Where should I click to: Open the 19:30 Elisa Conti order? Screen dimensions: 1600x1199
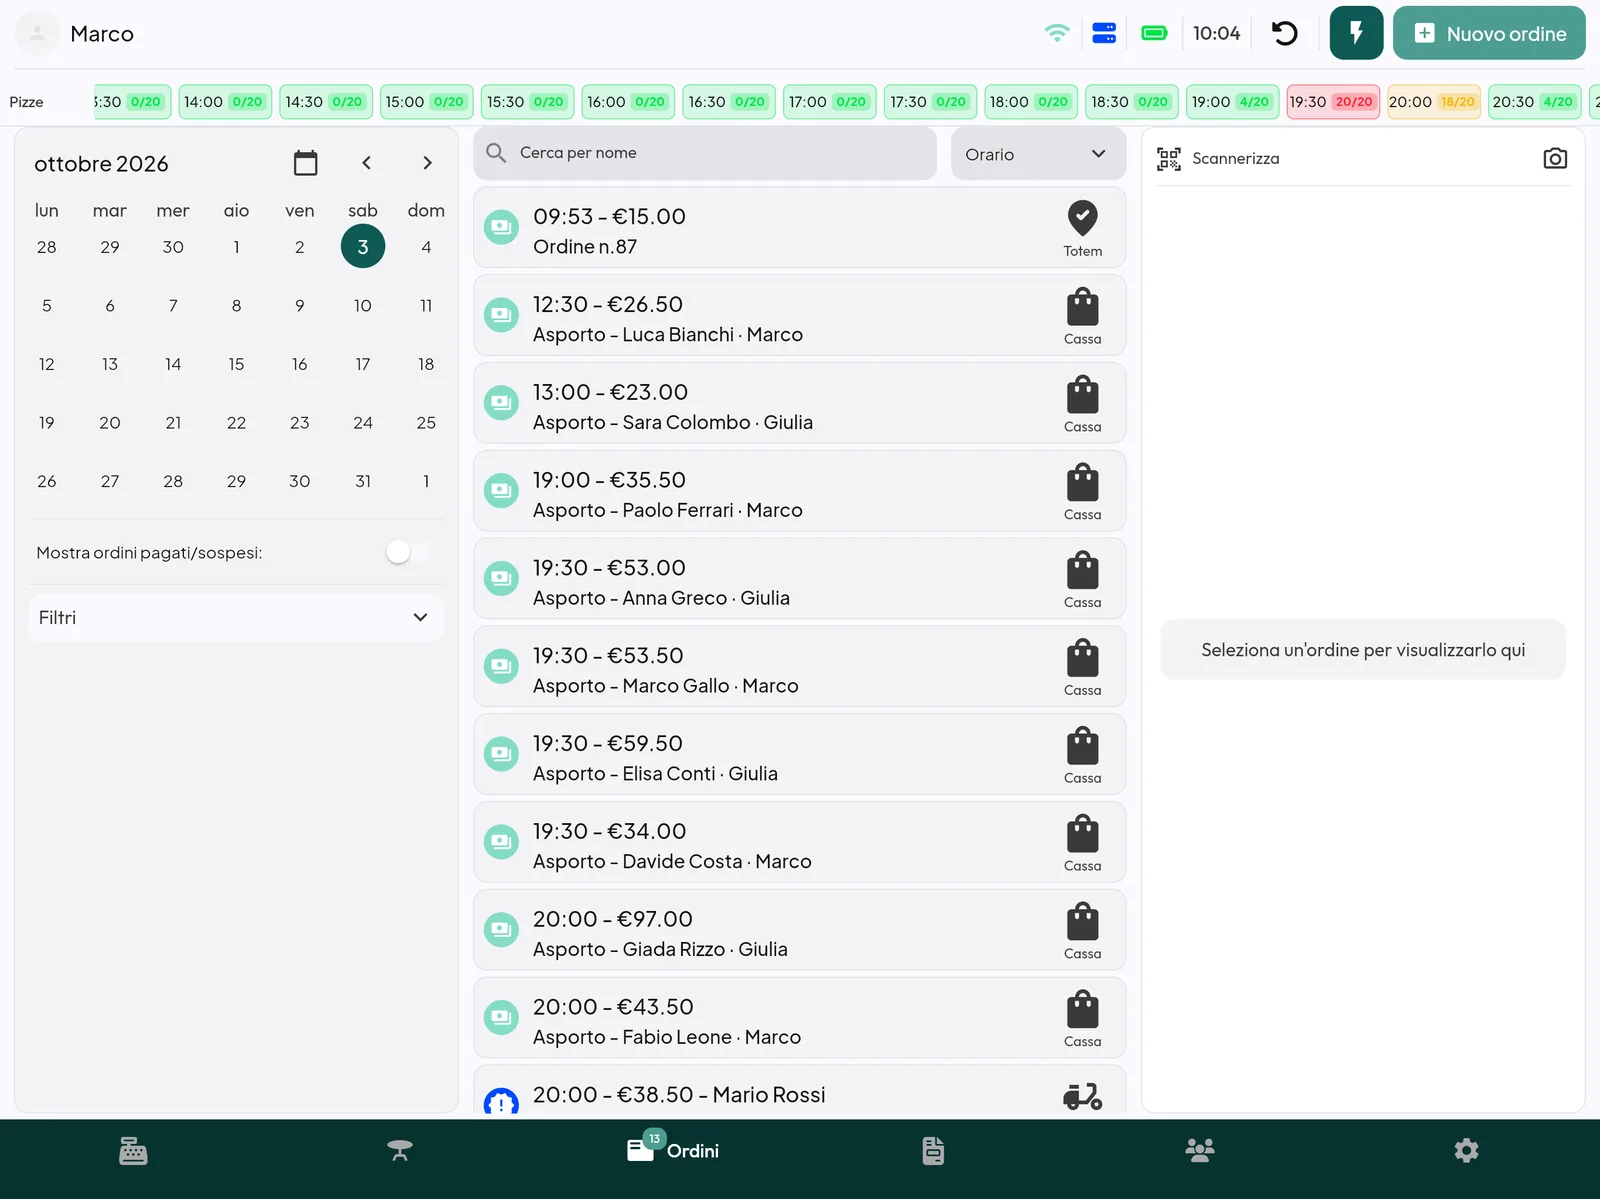click(x=799, y=755)
